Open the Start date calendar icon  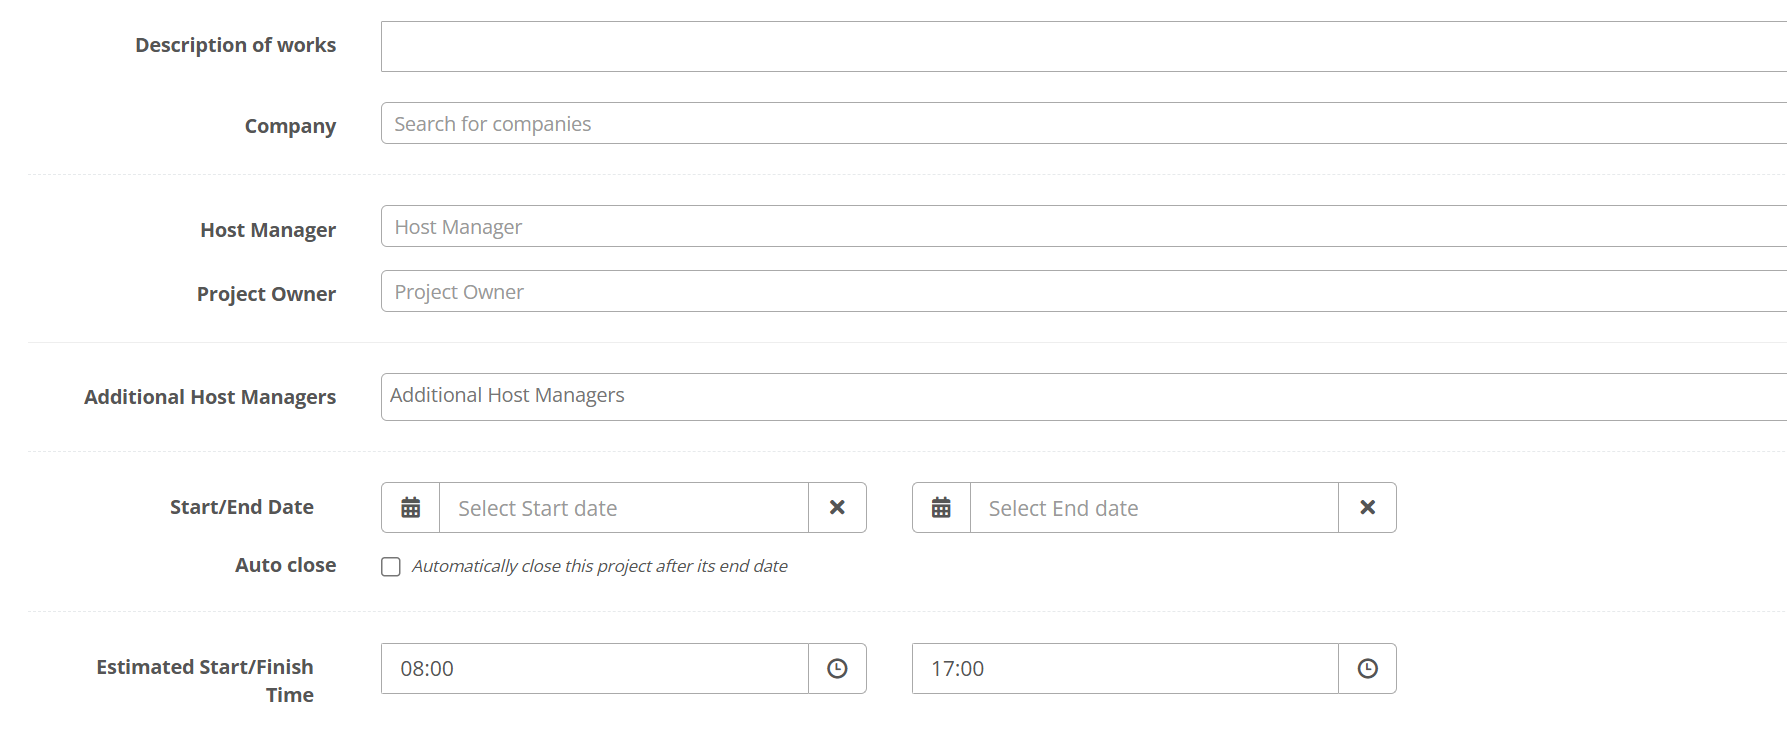click(x=410, y=508)
